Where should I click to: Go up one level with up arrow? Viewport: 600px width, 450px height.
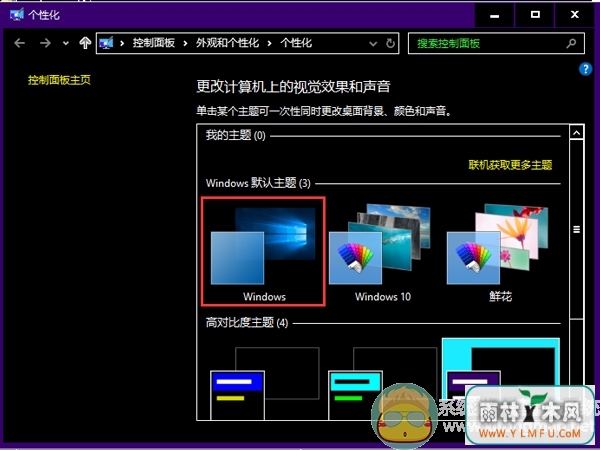point(85,43)
